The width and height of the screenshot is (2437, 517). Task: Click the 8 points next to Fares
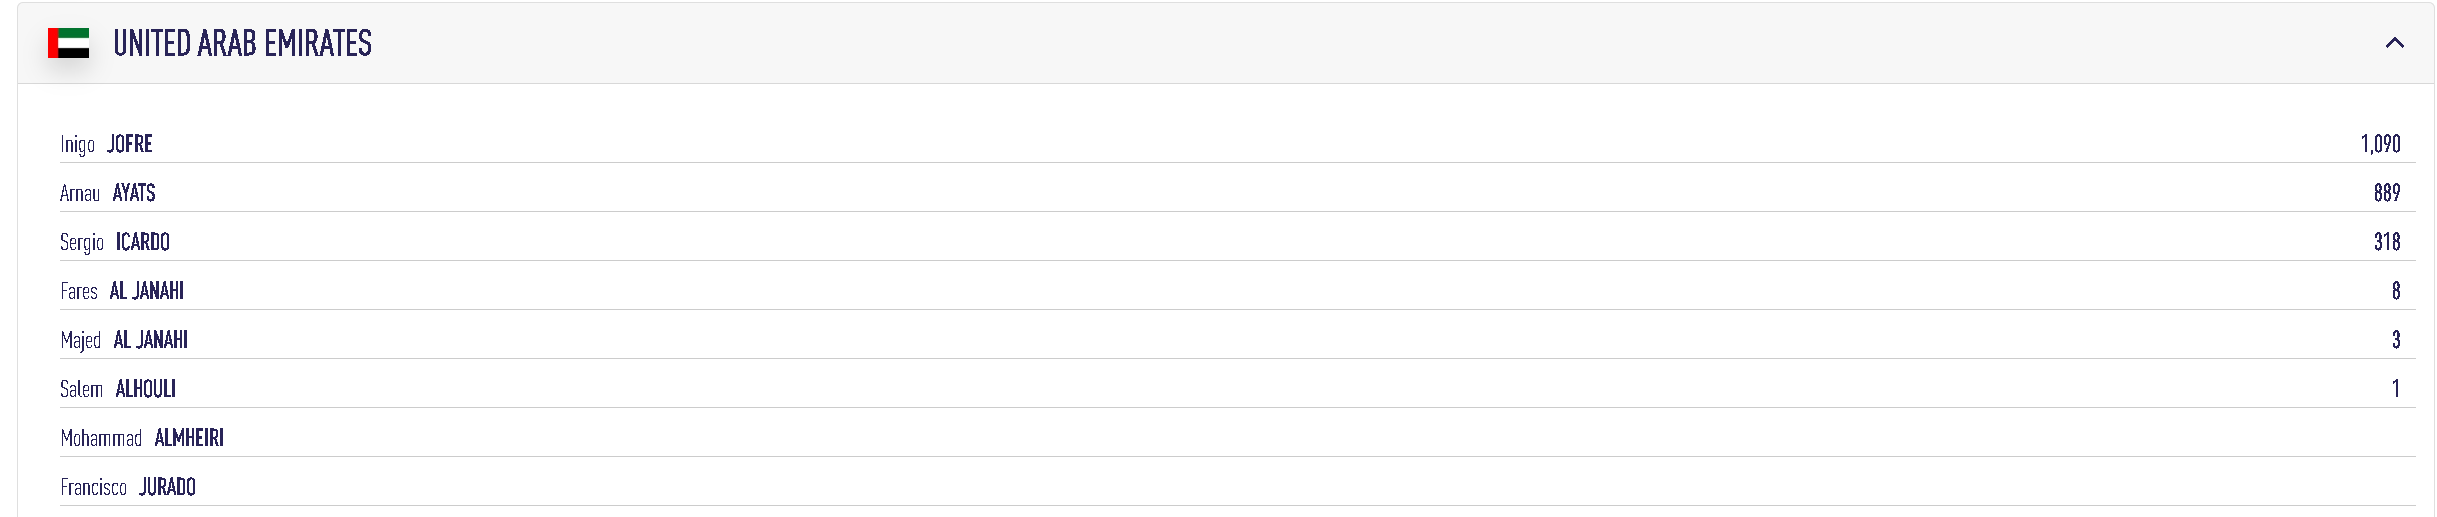2395,291
